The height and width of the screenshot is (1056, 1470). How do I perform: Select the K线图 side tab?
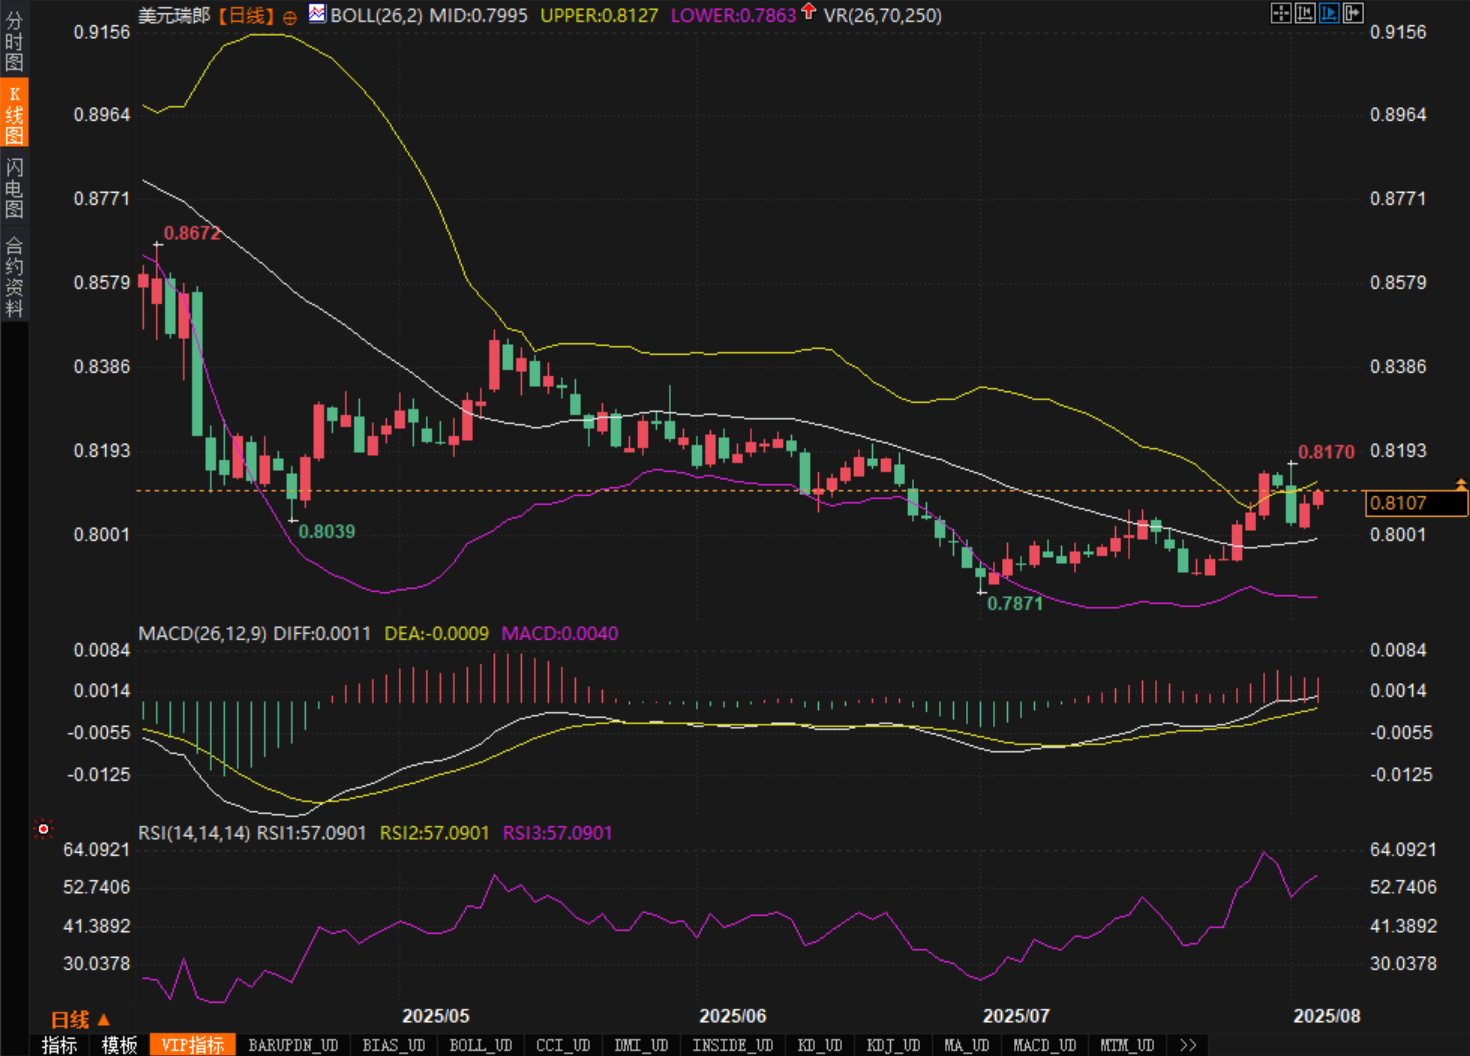coord(14,114)
